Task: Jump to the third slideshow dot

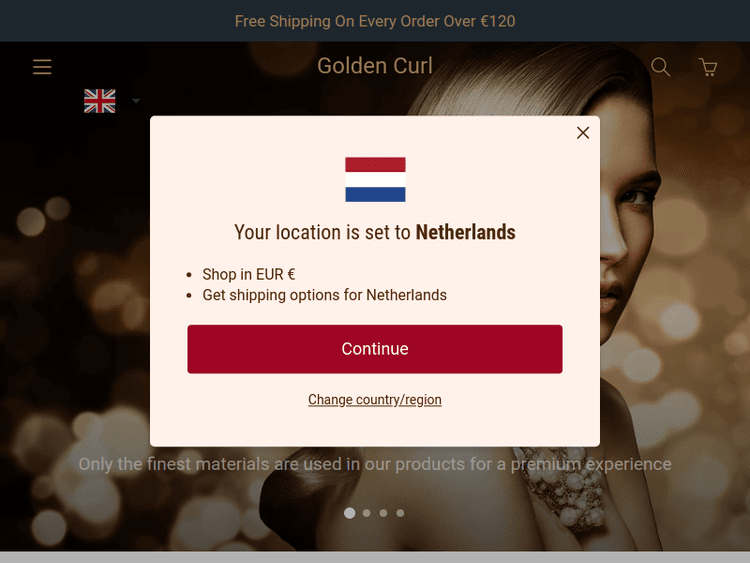Action: pos(383,513)
